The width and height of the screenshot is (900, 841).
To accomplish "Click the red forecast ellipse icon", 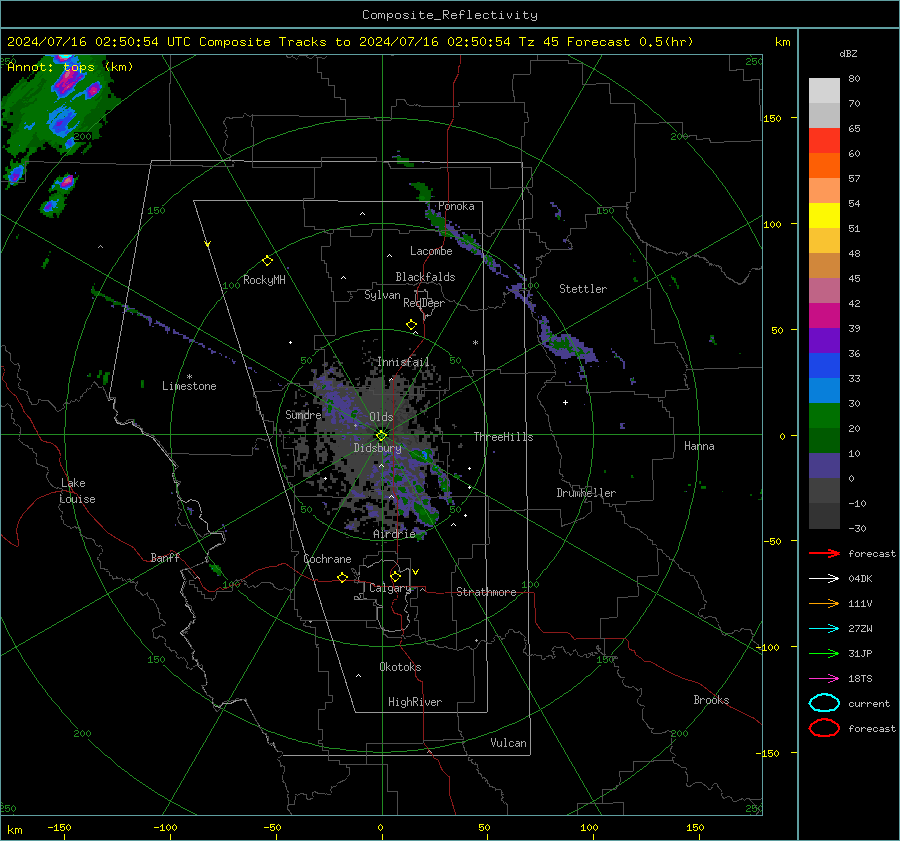I will click(x=824, y=728).
